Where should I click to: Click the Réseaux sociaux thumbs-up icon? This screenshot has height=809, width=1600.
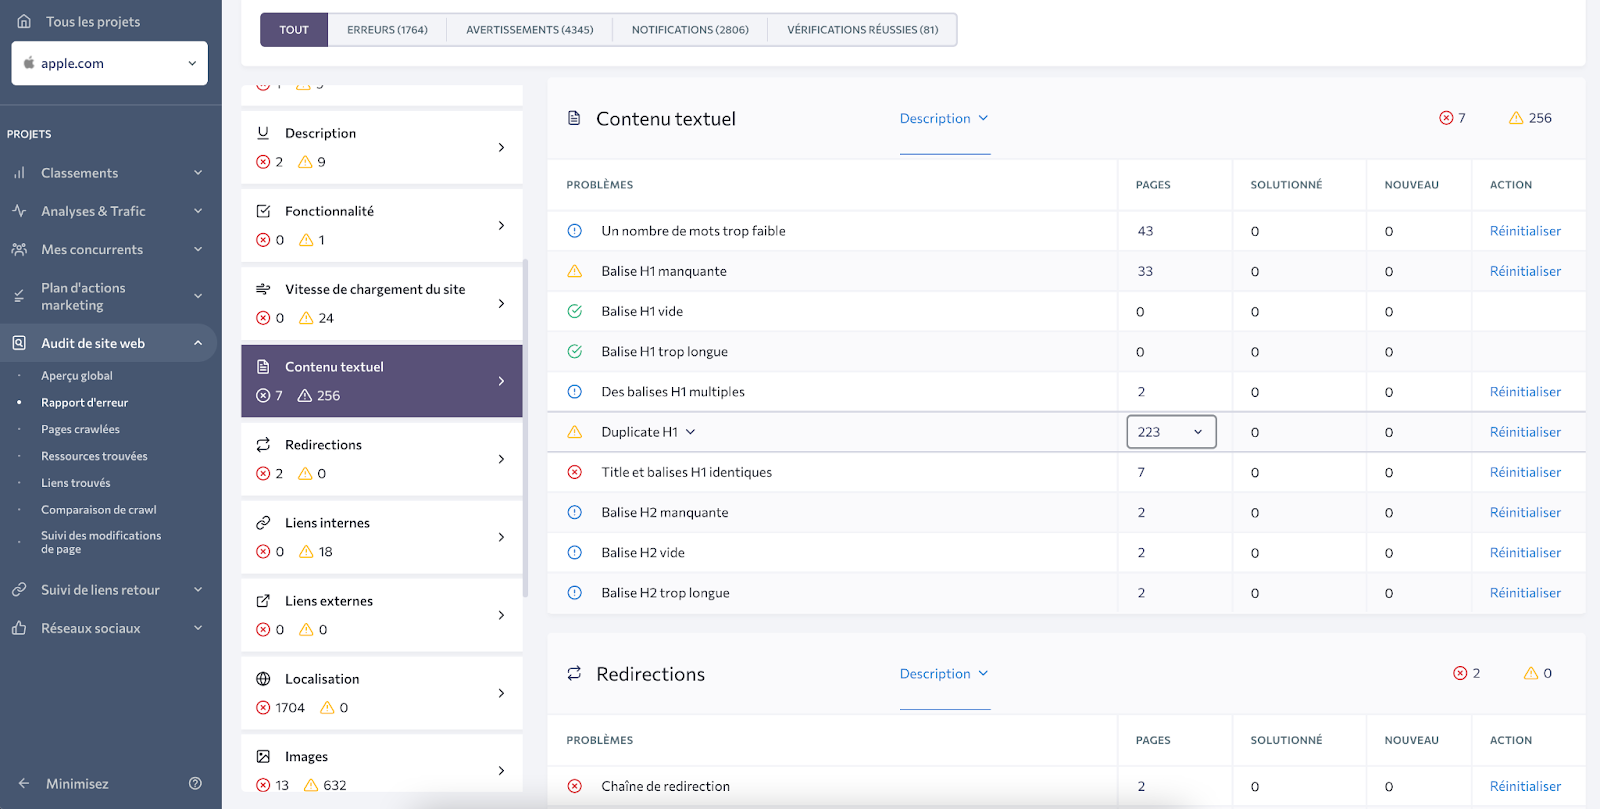click(x=19, y=628)
